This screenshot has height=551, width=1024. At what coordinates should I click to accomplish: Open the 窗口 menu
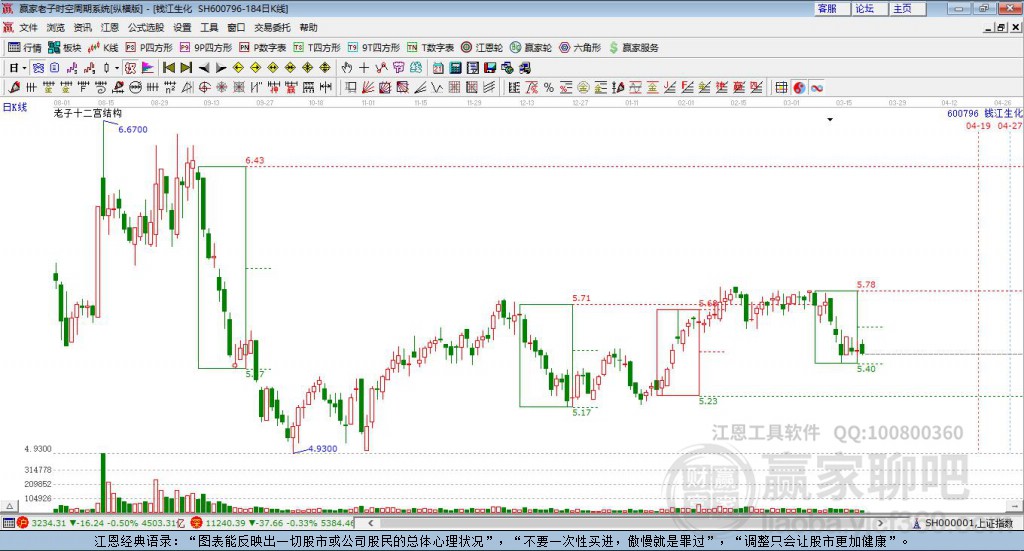[x=236, y=27]
